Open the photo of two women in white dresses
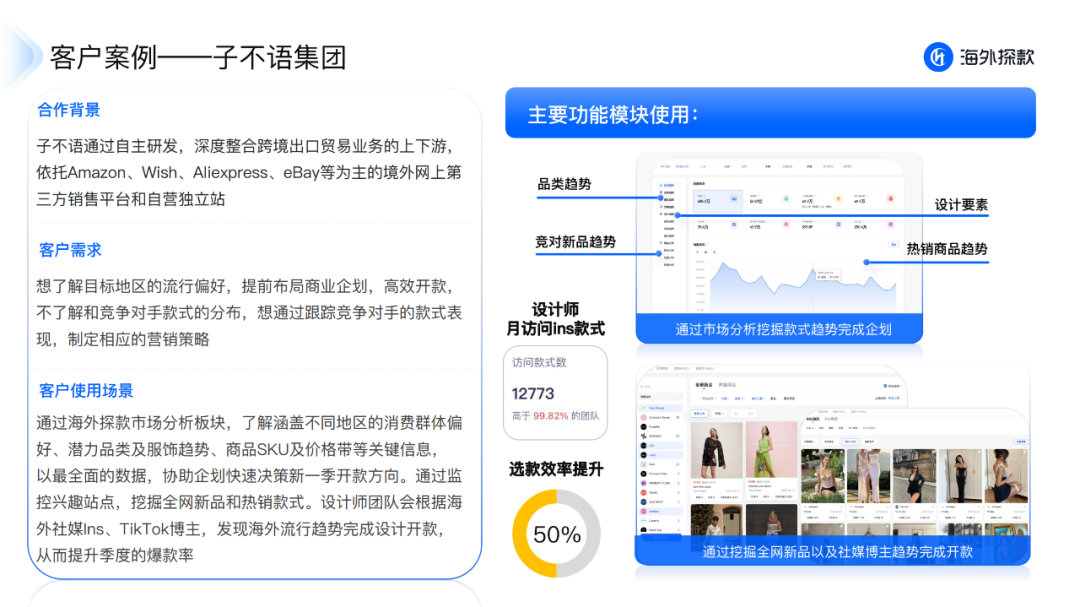 [x=869, y=476]
